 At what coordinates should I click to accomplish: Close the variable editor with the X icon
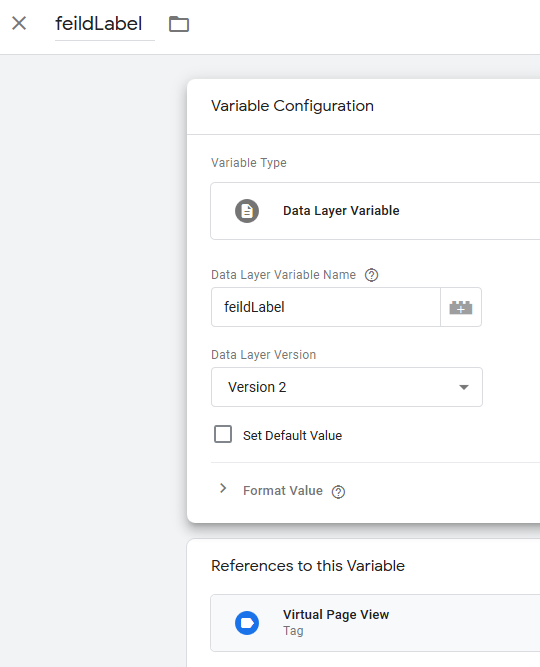pos(19,23)
